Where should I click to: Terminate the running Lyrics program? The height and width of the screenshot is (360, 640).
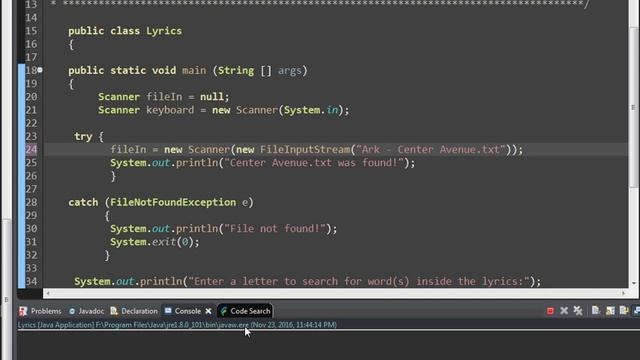(550, 311)
